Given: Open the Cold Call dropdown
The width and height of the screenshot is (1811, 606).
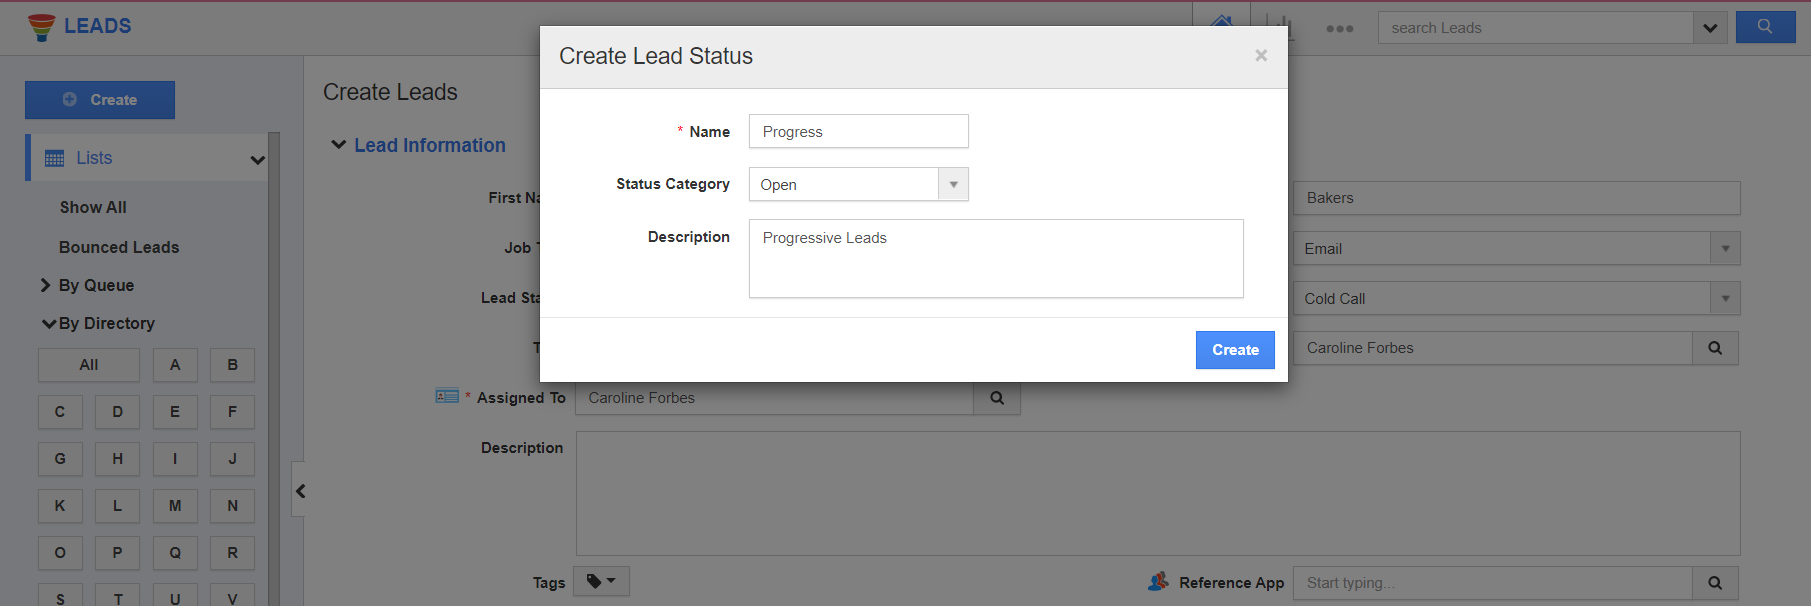Looking at the screenshot, I should point(1725,298).
